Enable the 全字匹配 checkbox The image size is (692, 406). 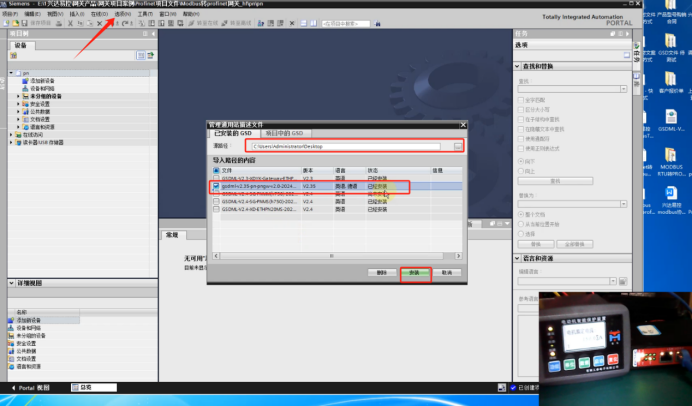(521, 100)
